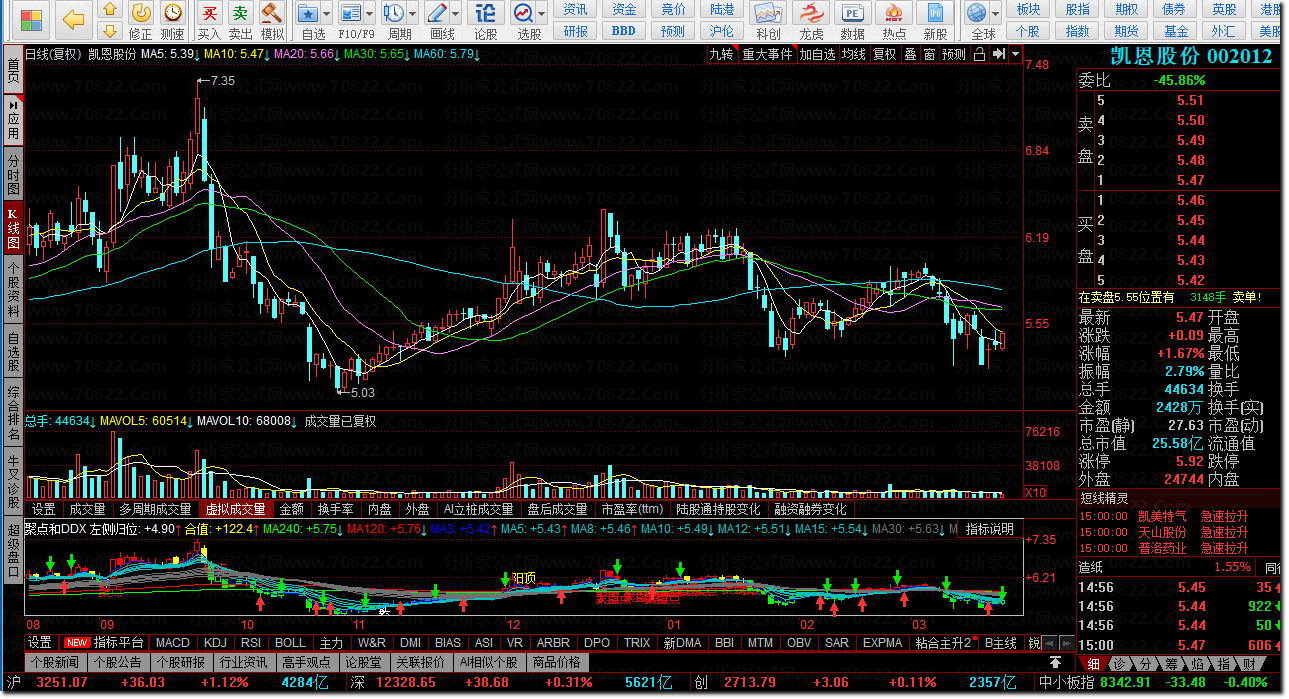Open the 数据 PE data icon
1289x699 pixels.
tap(852, 13)
